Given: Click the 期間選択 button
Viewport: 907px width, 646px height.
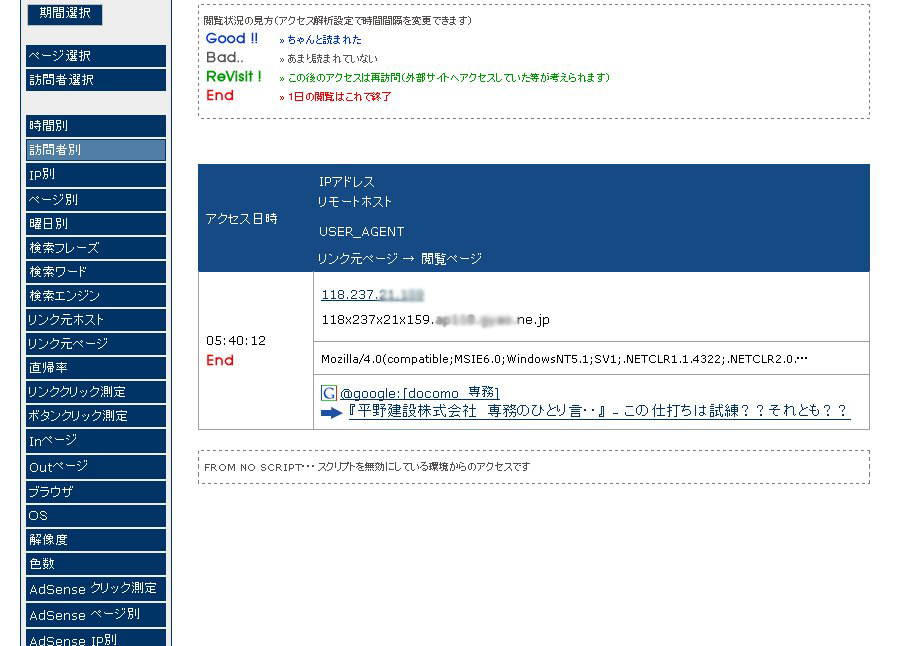Looking at the screenshot, I should coord(65,13).
